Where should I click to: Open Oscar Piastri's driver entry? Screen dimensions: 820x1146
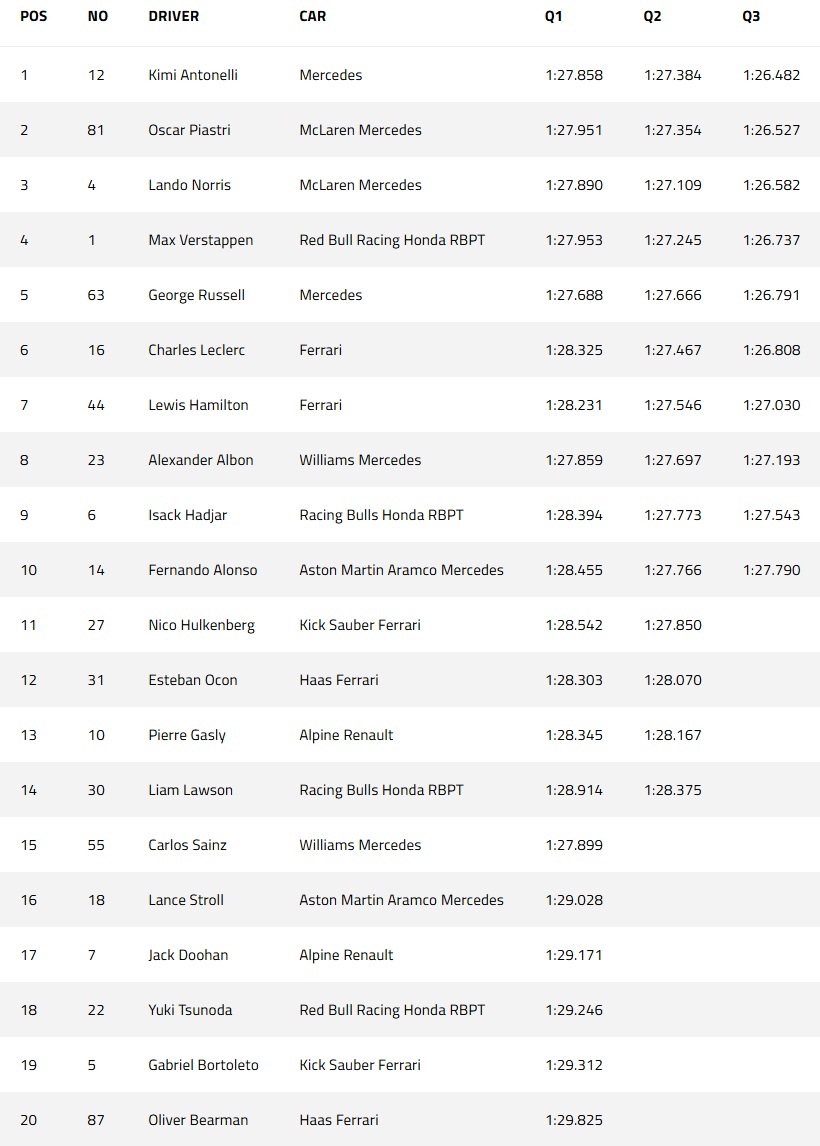189,130
